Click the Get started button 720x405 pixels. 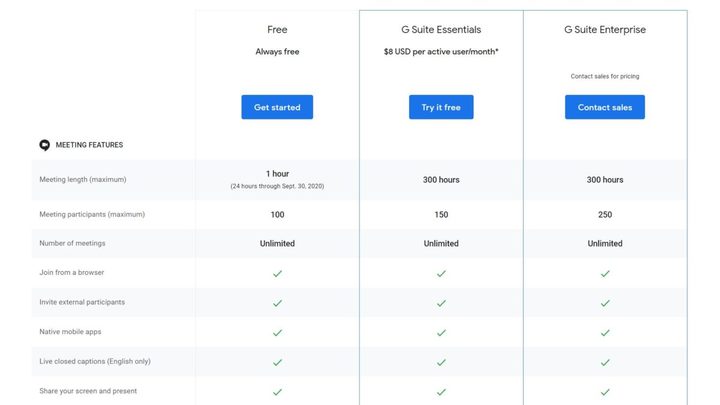coord(277,107)
